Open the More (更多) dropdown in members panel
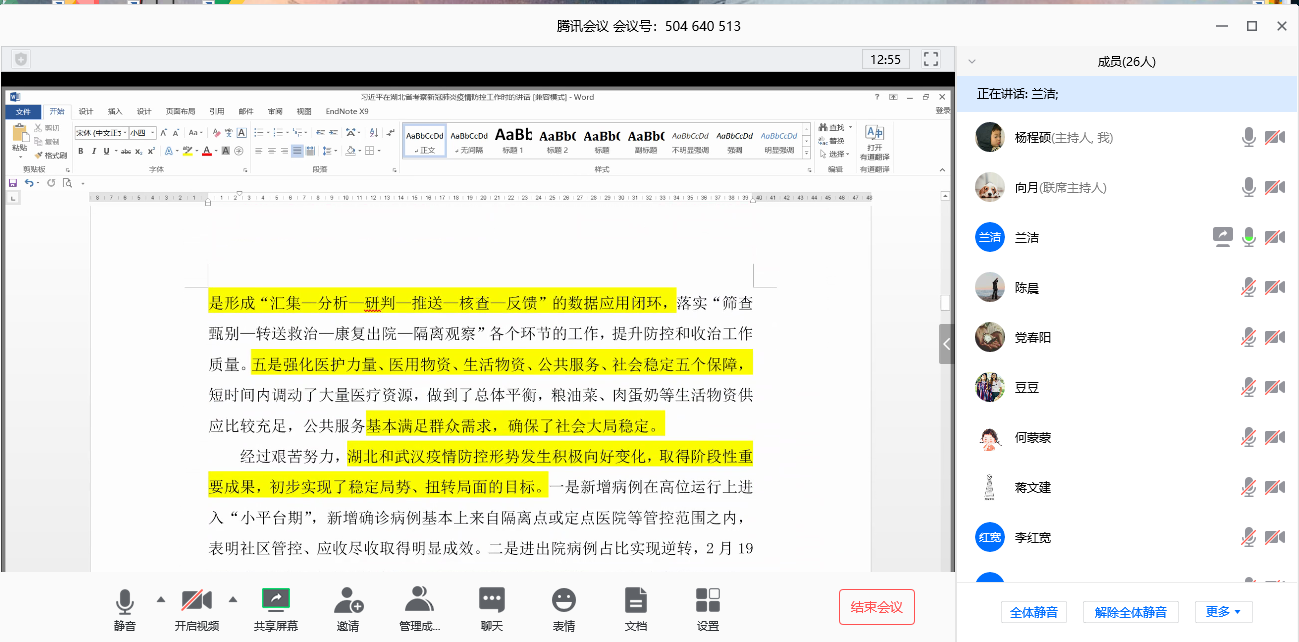Viewport: 1299px width, 642px height. 1222,611
